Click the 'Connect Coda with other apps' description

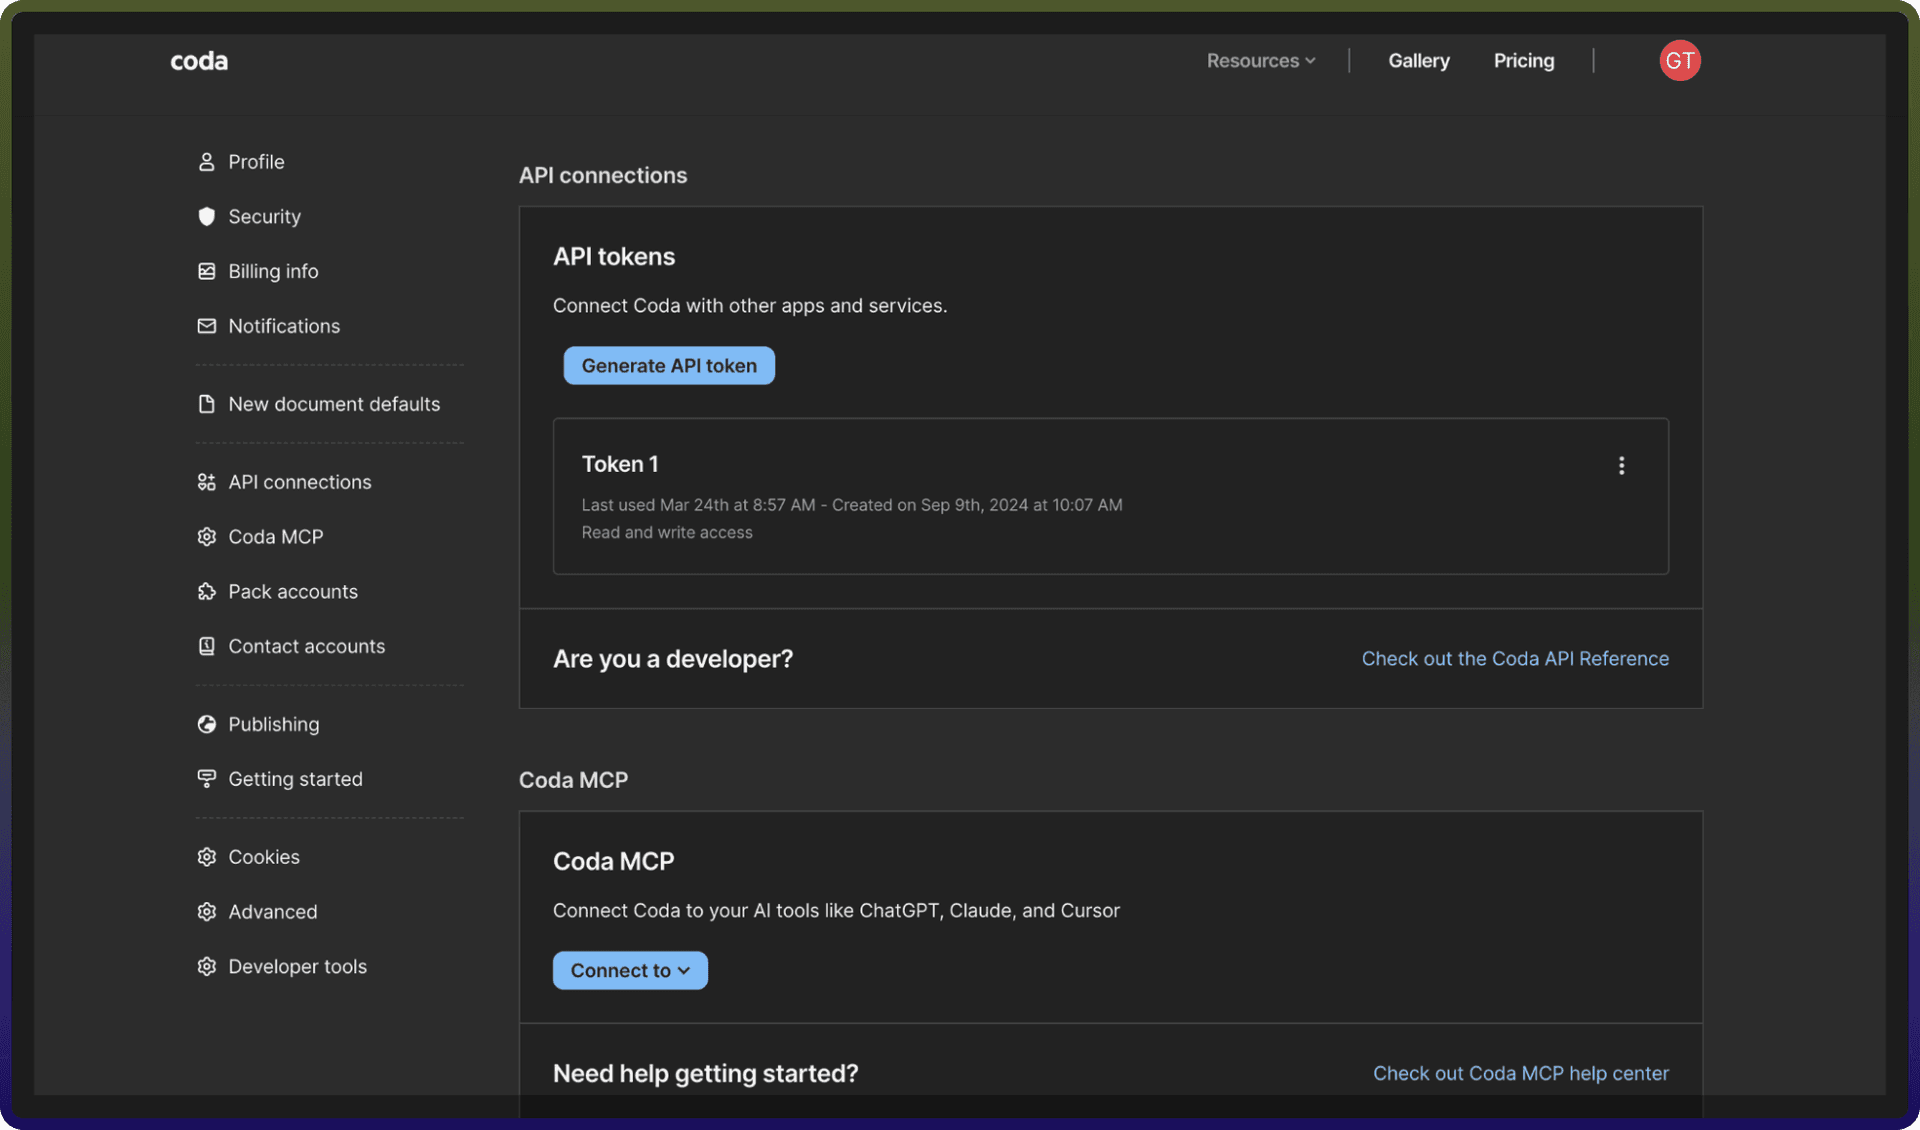click(750, 306)
